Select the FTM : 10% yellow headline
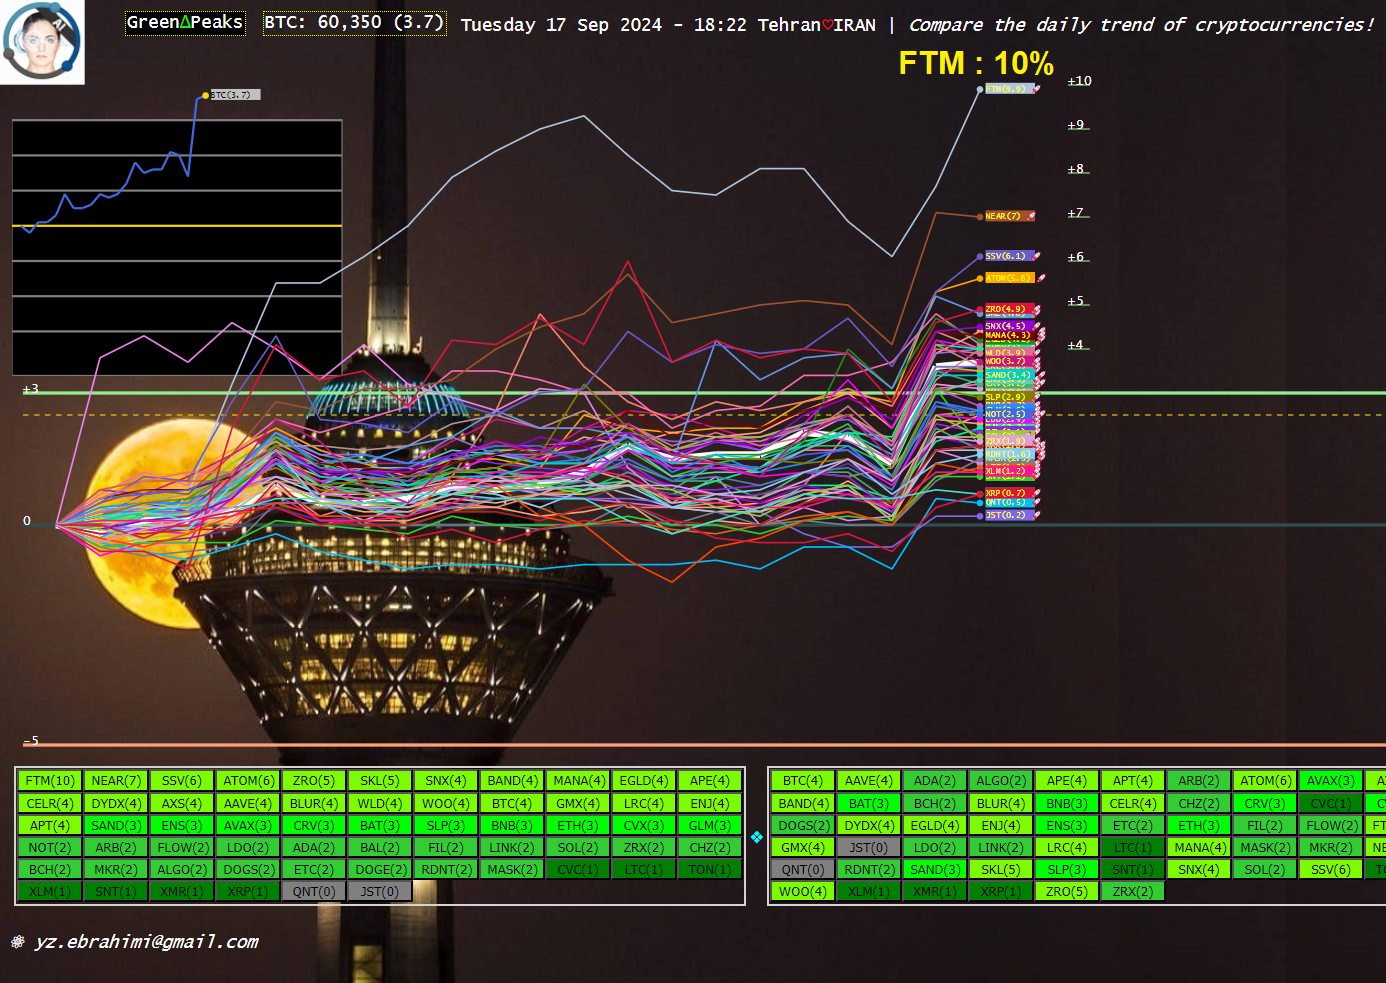1386x983 pixels. pos(976,63)
